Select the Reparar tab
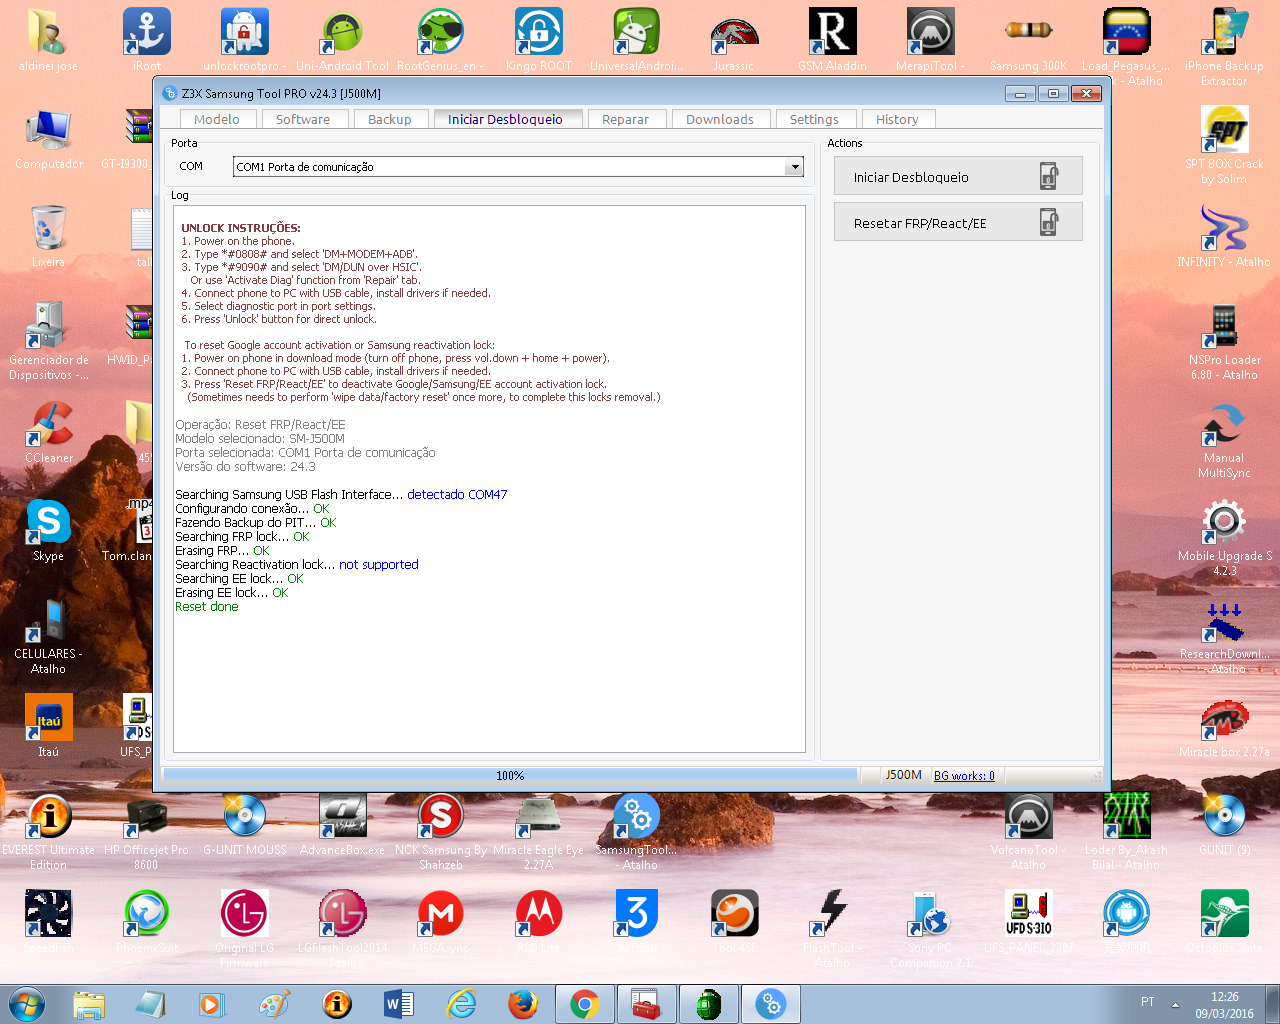 click(626, 119)
